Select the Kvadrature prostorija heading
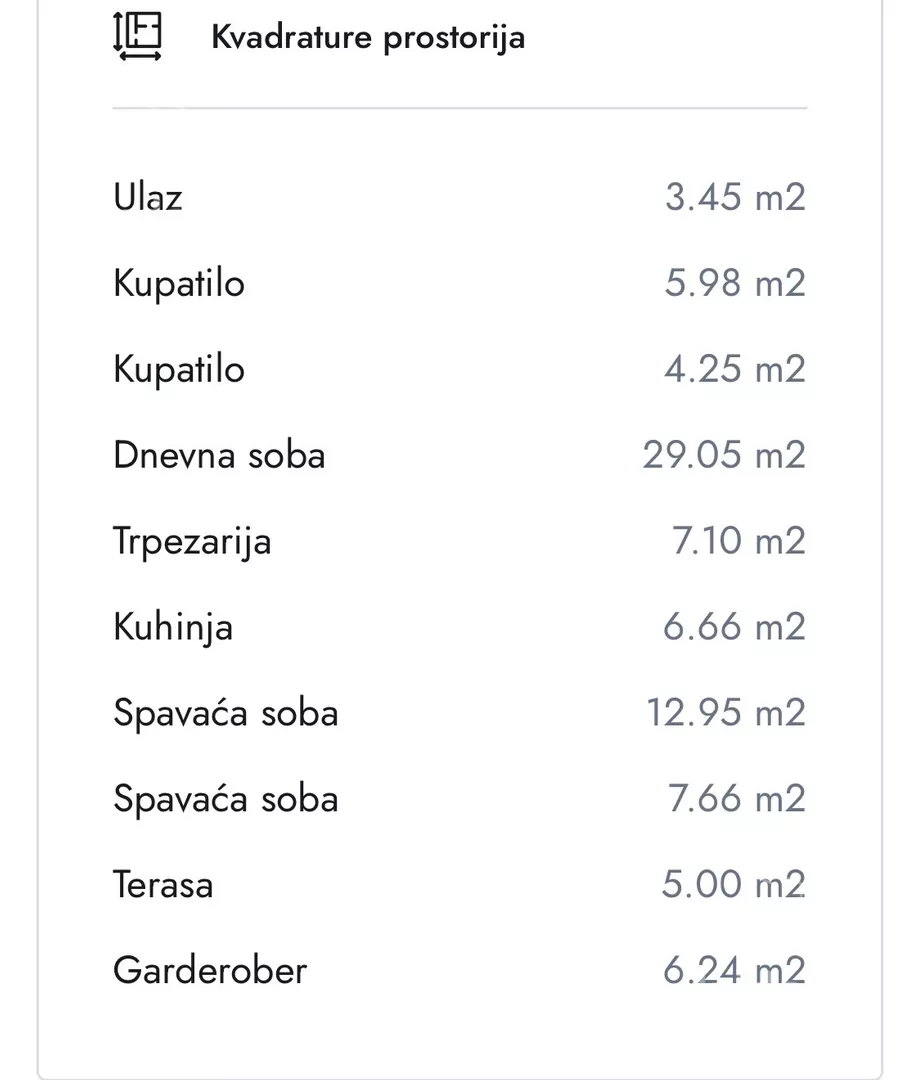The height and width of the screenshot is (1080, 920). 368,37
